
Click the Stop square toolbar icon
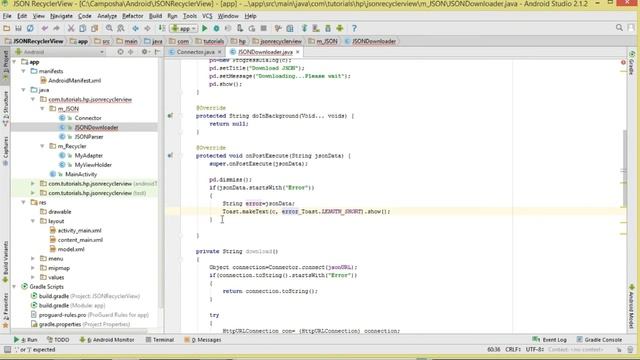click(x=264, y=28)
